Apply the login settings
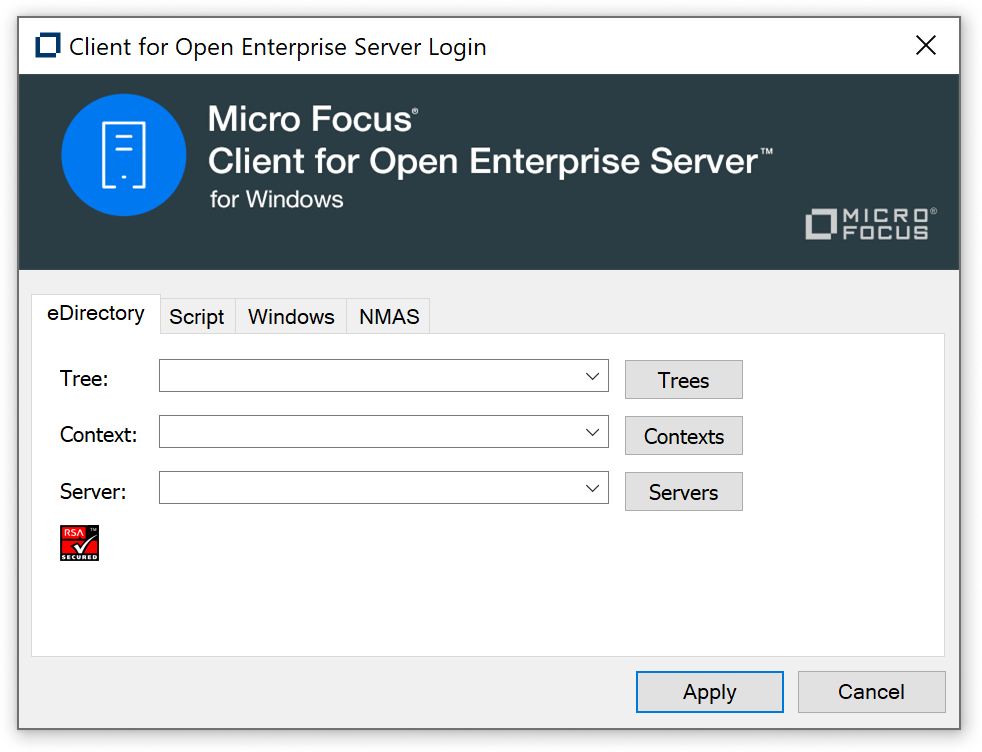This screenshot has width=982, height=752. click(710, 692)
